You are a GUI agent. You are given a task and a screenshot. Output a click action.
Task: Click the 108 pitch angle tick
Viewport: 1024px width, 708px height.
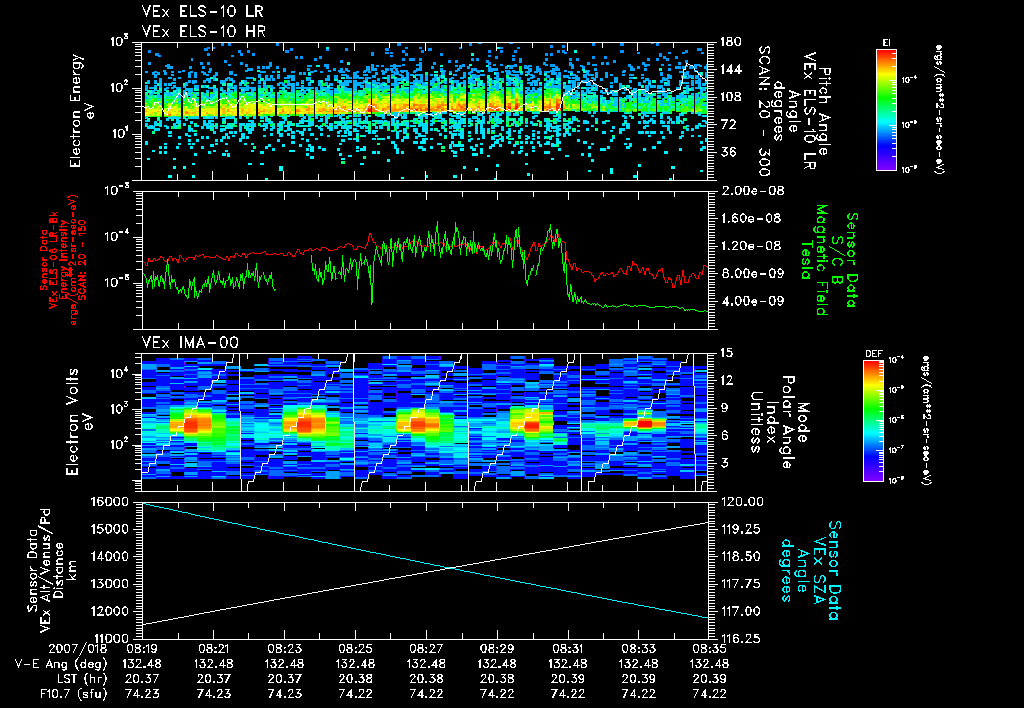click(x=731, y=97)
